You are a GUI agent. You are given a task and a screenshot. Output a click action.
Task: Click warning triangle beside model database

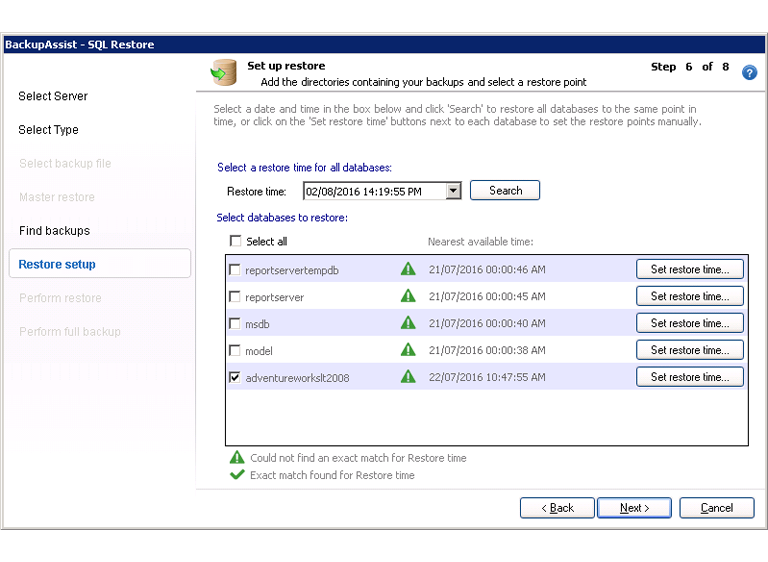click(408, 350)
